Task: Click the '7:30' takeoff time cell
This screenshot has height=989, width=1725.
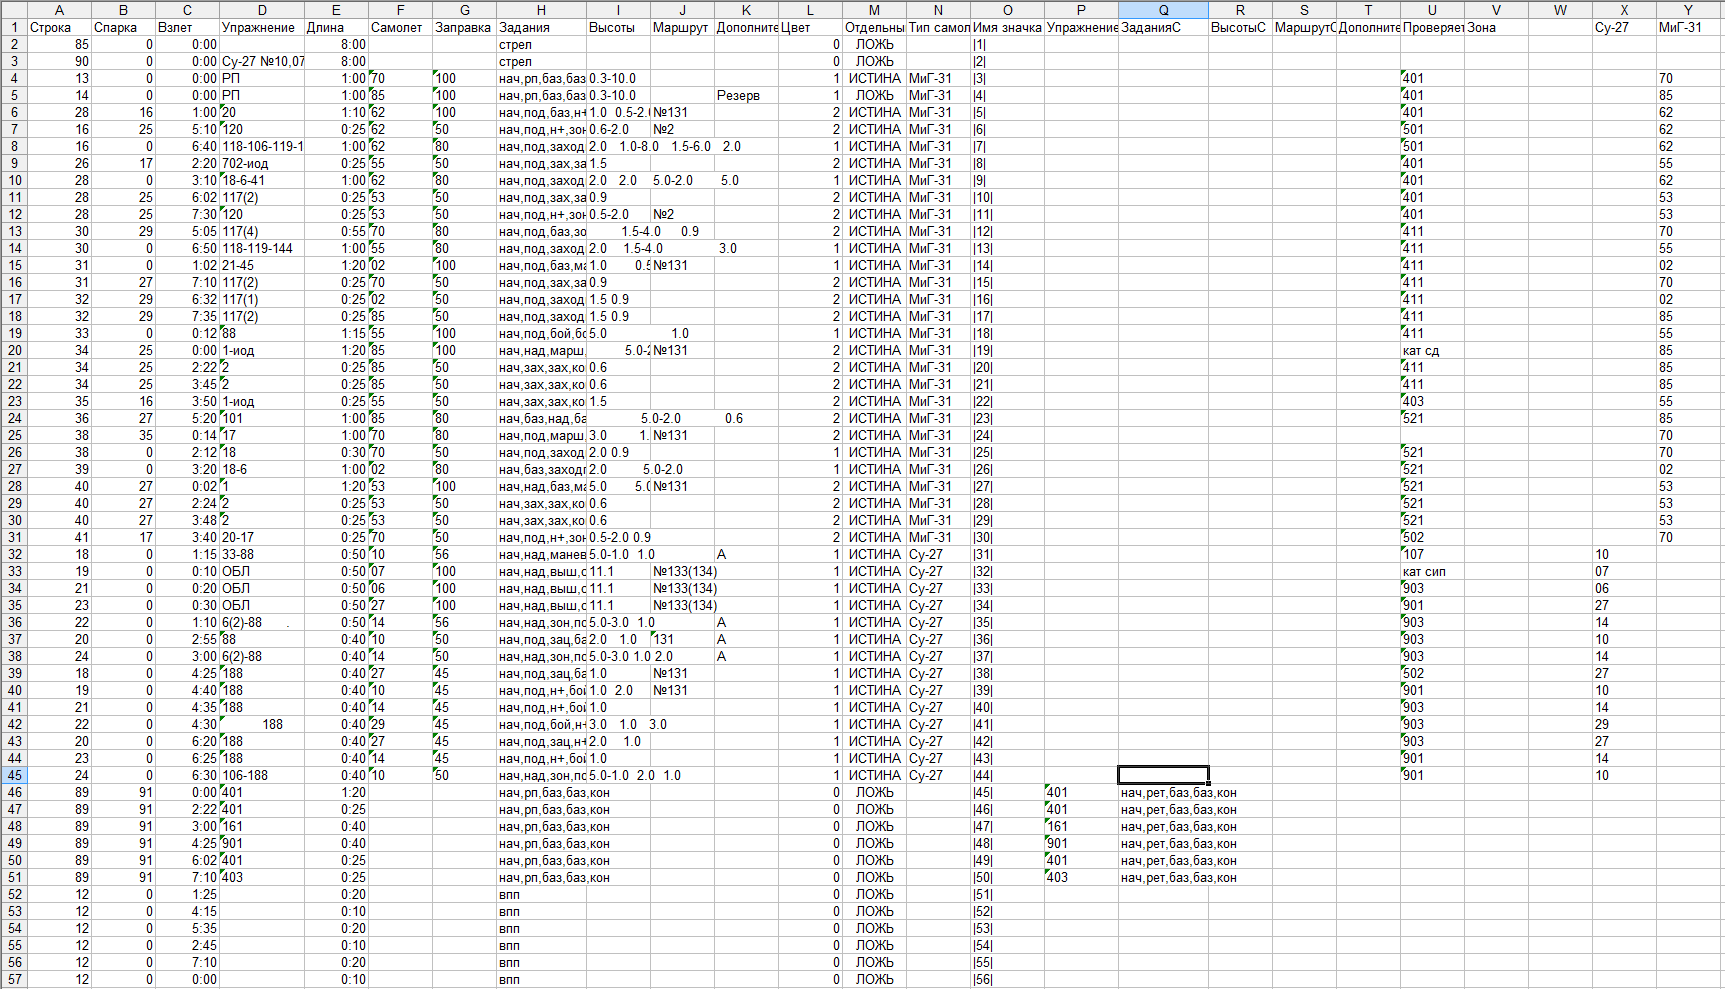Action: (x=187, y=214)
